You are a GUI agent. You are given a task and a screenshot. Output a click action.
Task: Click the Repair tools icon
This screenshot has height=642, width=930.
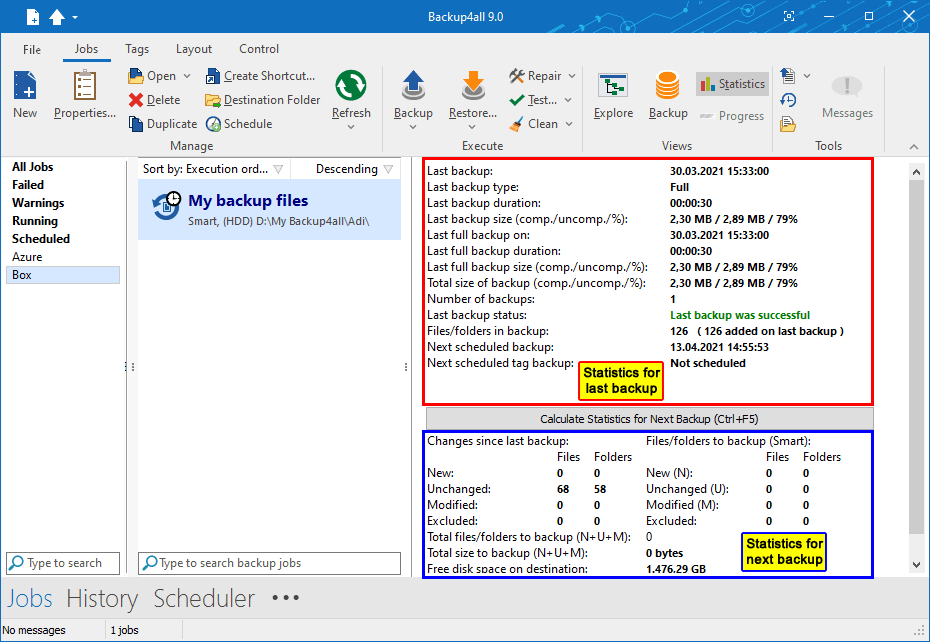[x=517, y=76]
